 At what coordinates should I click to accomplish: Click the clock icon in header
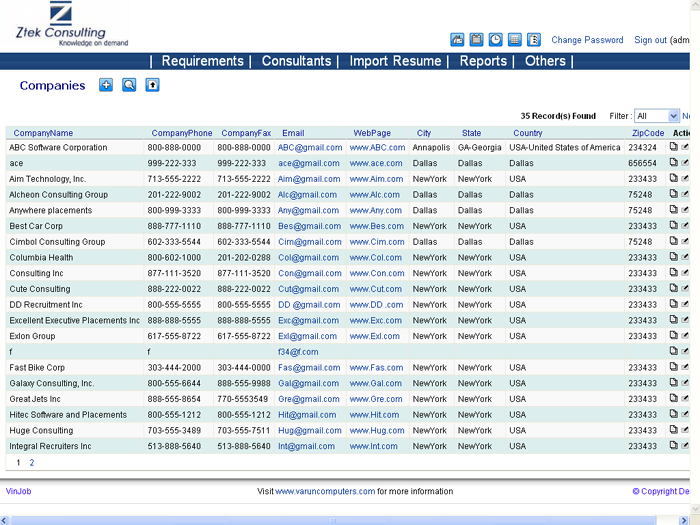(496, 40)
